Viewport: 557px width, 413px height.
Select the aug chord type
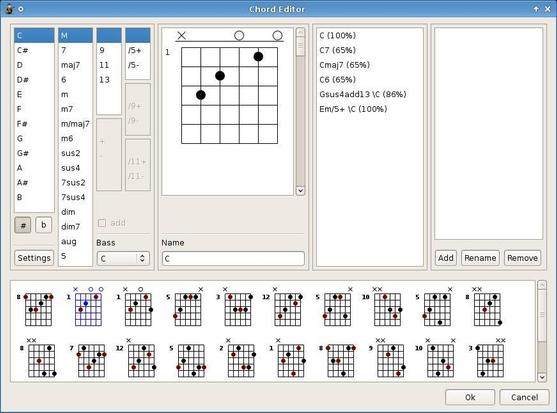click(75, 241)
